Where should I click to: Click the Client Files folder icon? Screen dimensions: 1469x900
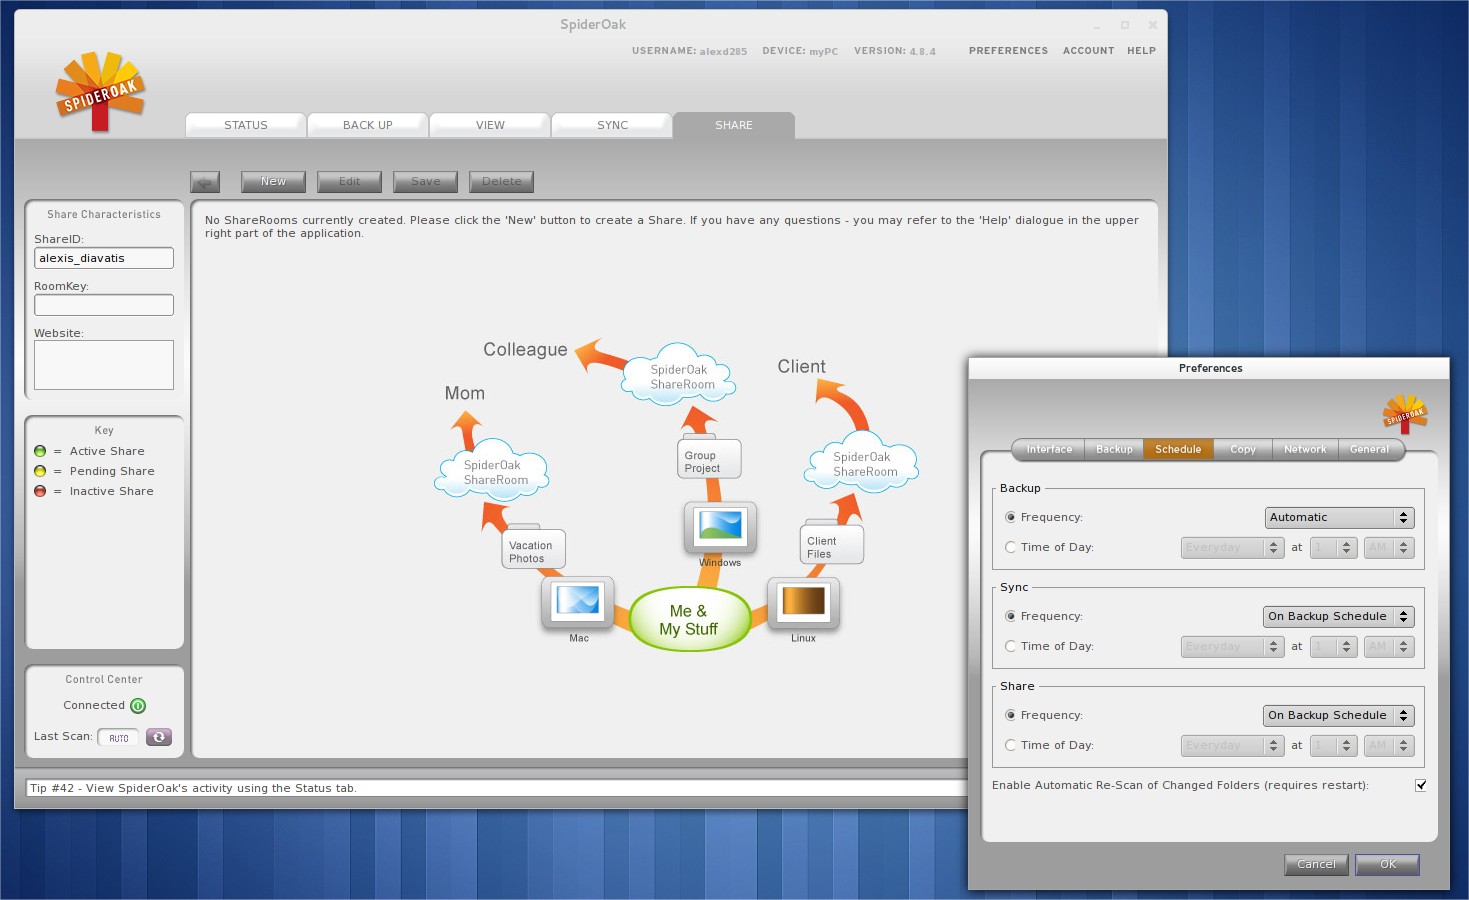(x=831, y=542)
